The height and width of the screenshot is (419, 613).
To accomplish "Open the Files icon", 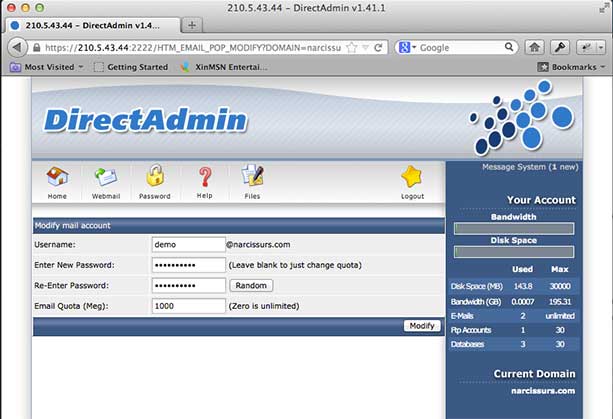I will tap(253, 175).
